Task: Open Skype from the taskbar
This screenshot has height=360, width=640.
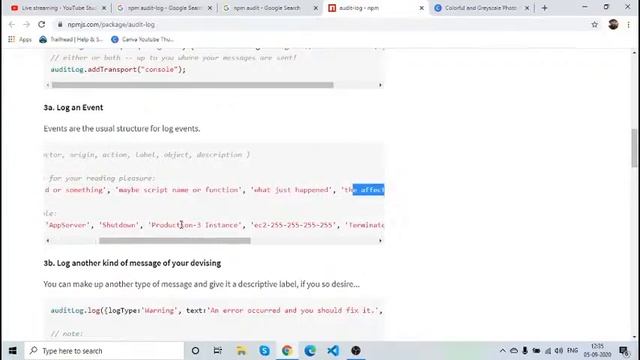Action: pyautogui.click(x=264, y=351)
